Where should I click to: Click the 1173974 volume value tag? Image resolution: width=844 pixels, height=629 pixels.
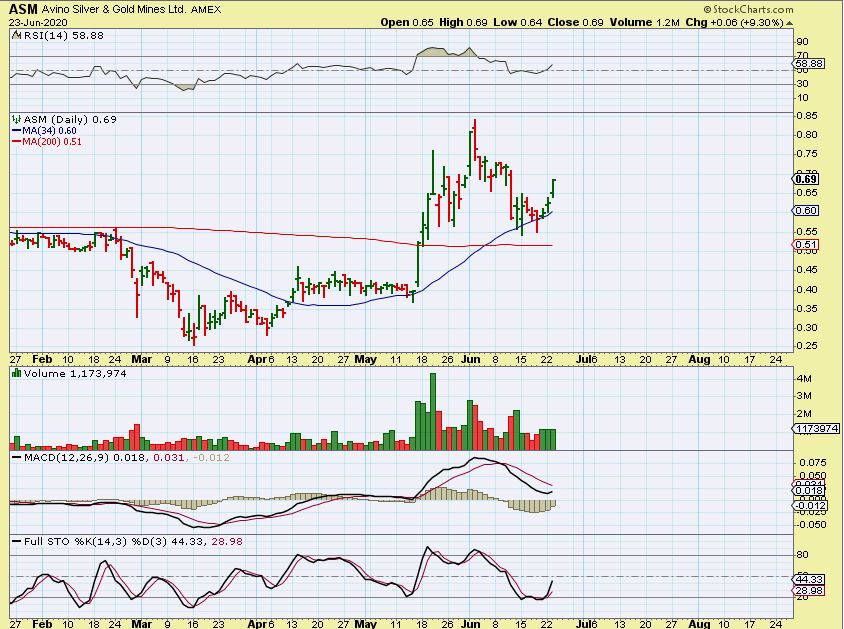coord(810,429)
